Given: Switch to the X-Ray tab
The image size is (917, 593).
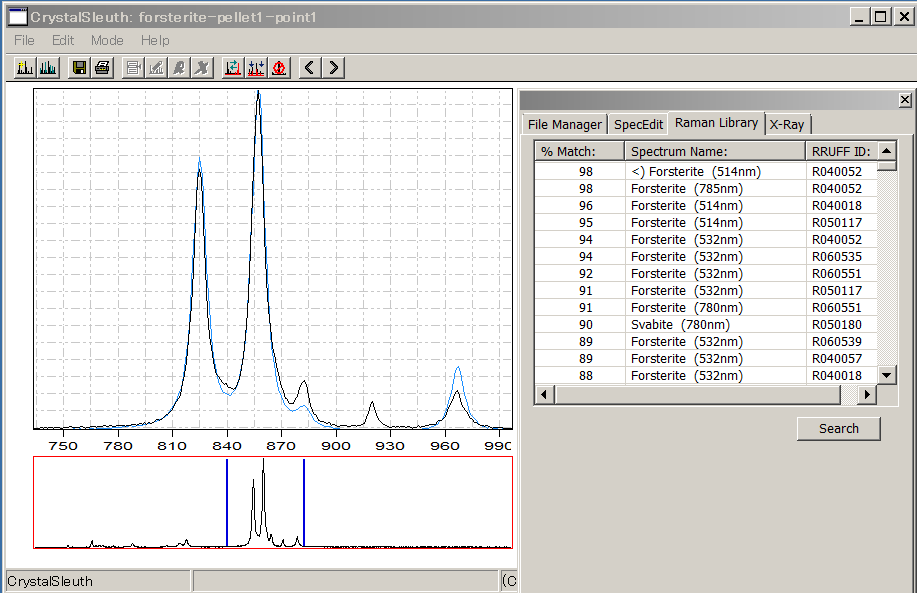Looking at the screenshot, I should tap(787, 125).
